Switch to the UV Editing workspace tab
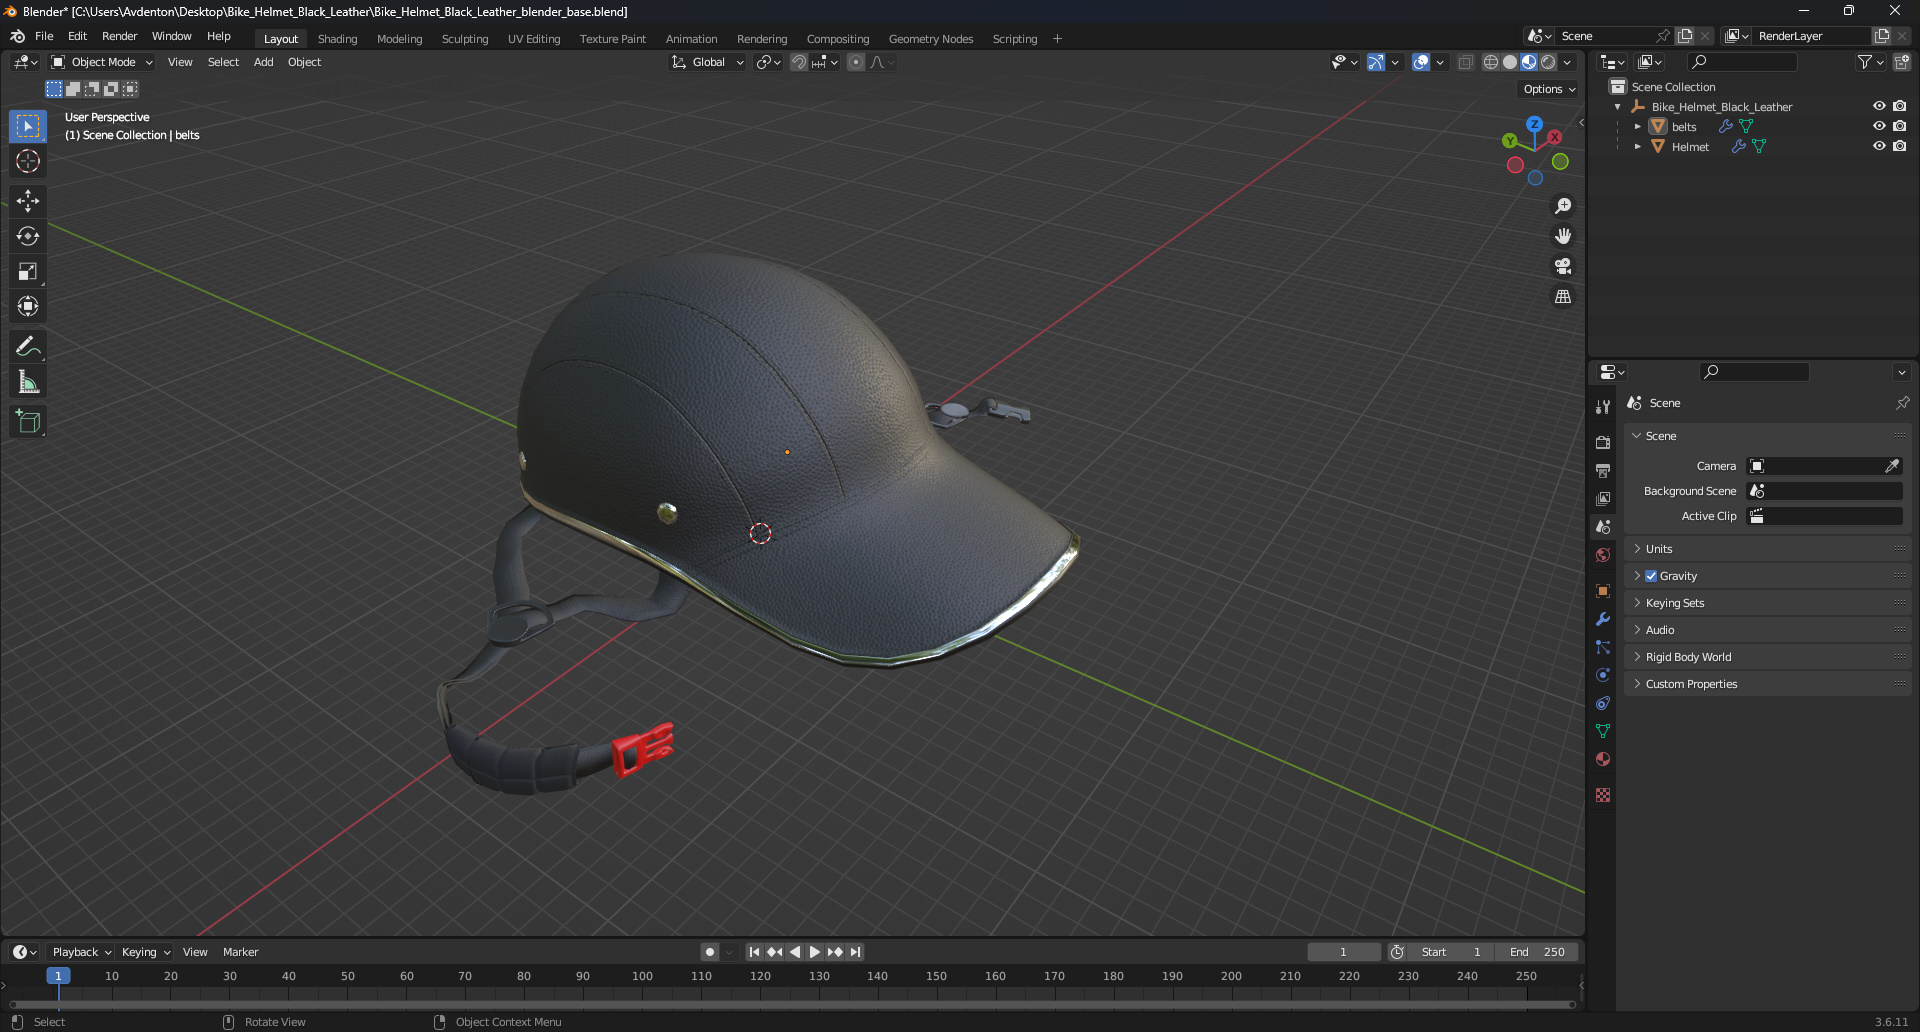Viewport: 1920px width, 1032px height. [x=534, y=39]
